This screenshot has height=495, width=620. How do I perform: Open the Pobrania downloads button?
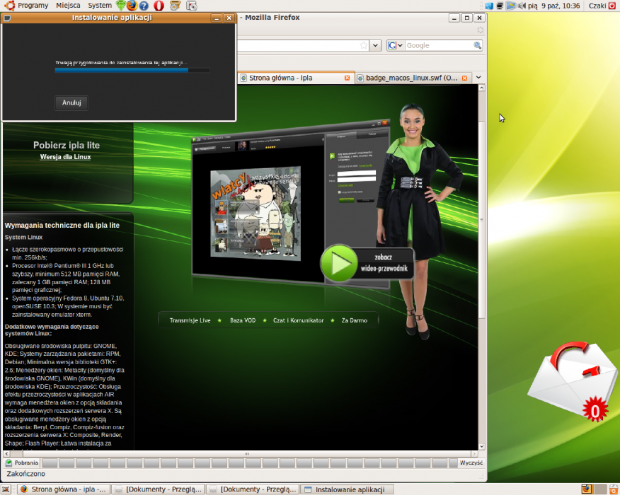pos(22,463)
